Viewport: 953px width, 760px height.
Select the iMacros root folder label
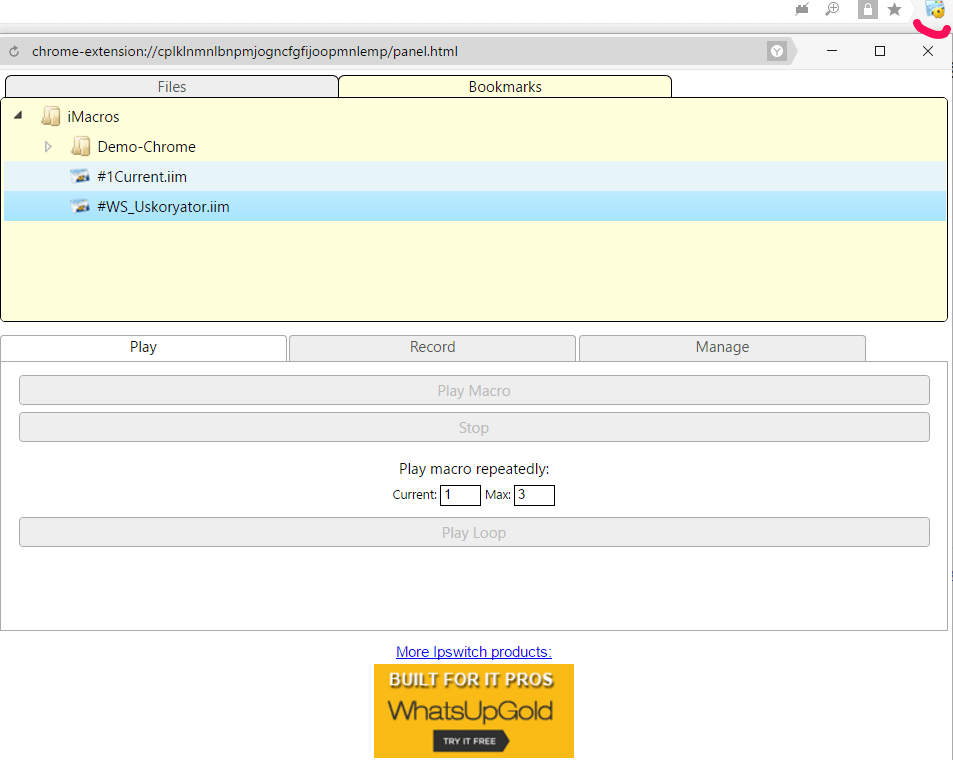[93, 117]
